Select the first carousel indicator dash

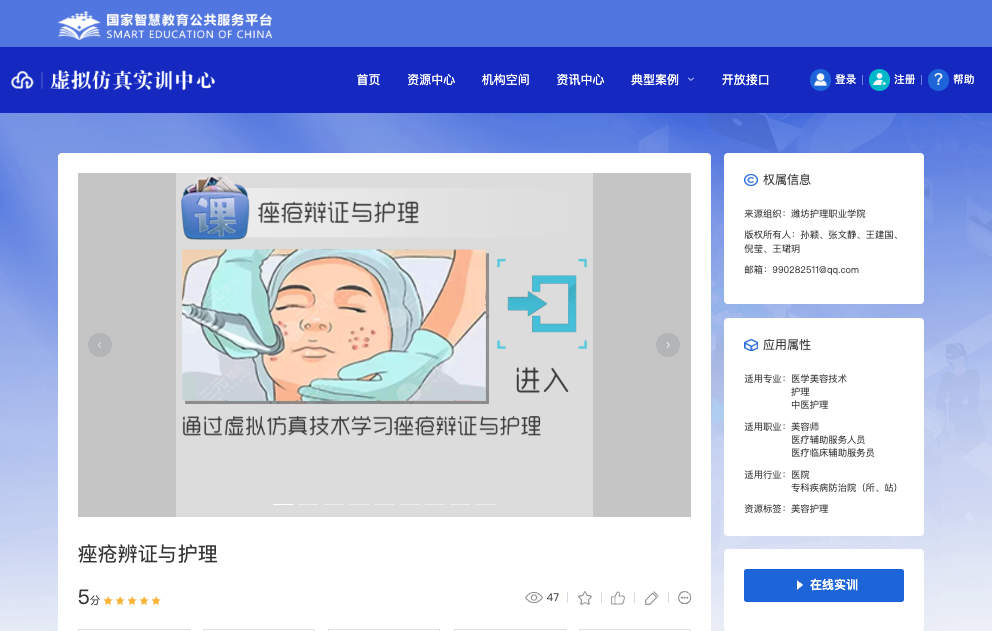coord(283,504)
